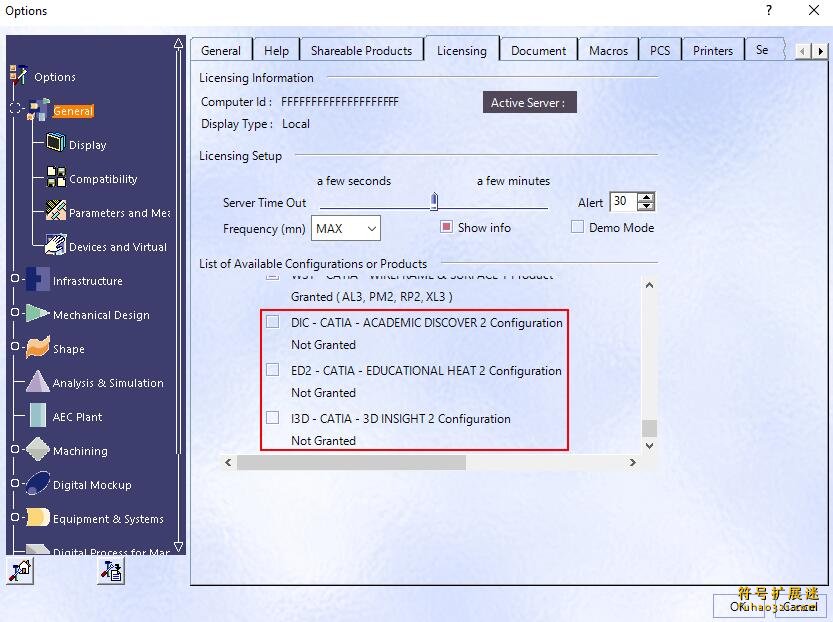The height and width of the screenshot is (622, 833).
Task: Open the Parameters and Measure icon
Action: 56,211
